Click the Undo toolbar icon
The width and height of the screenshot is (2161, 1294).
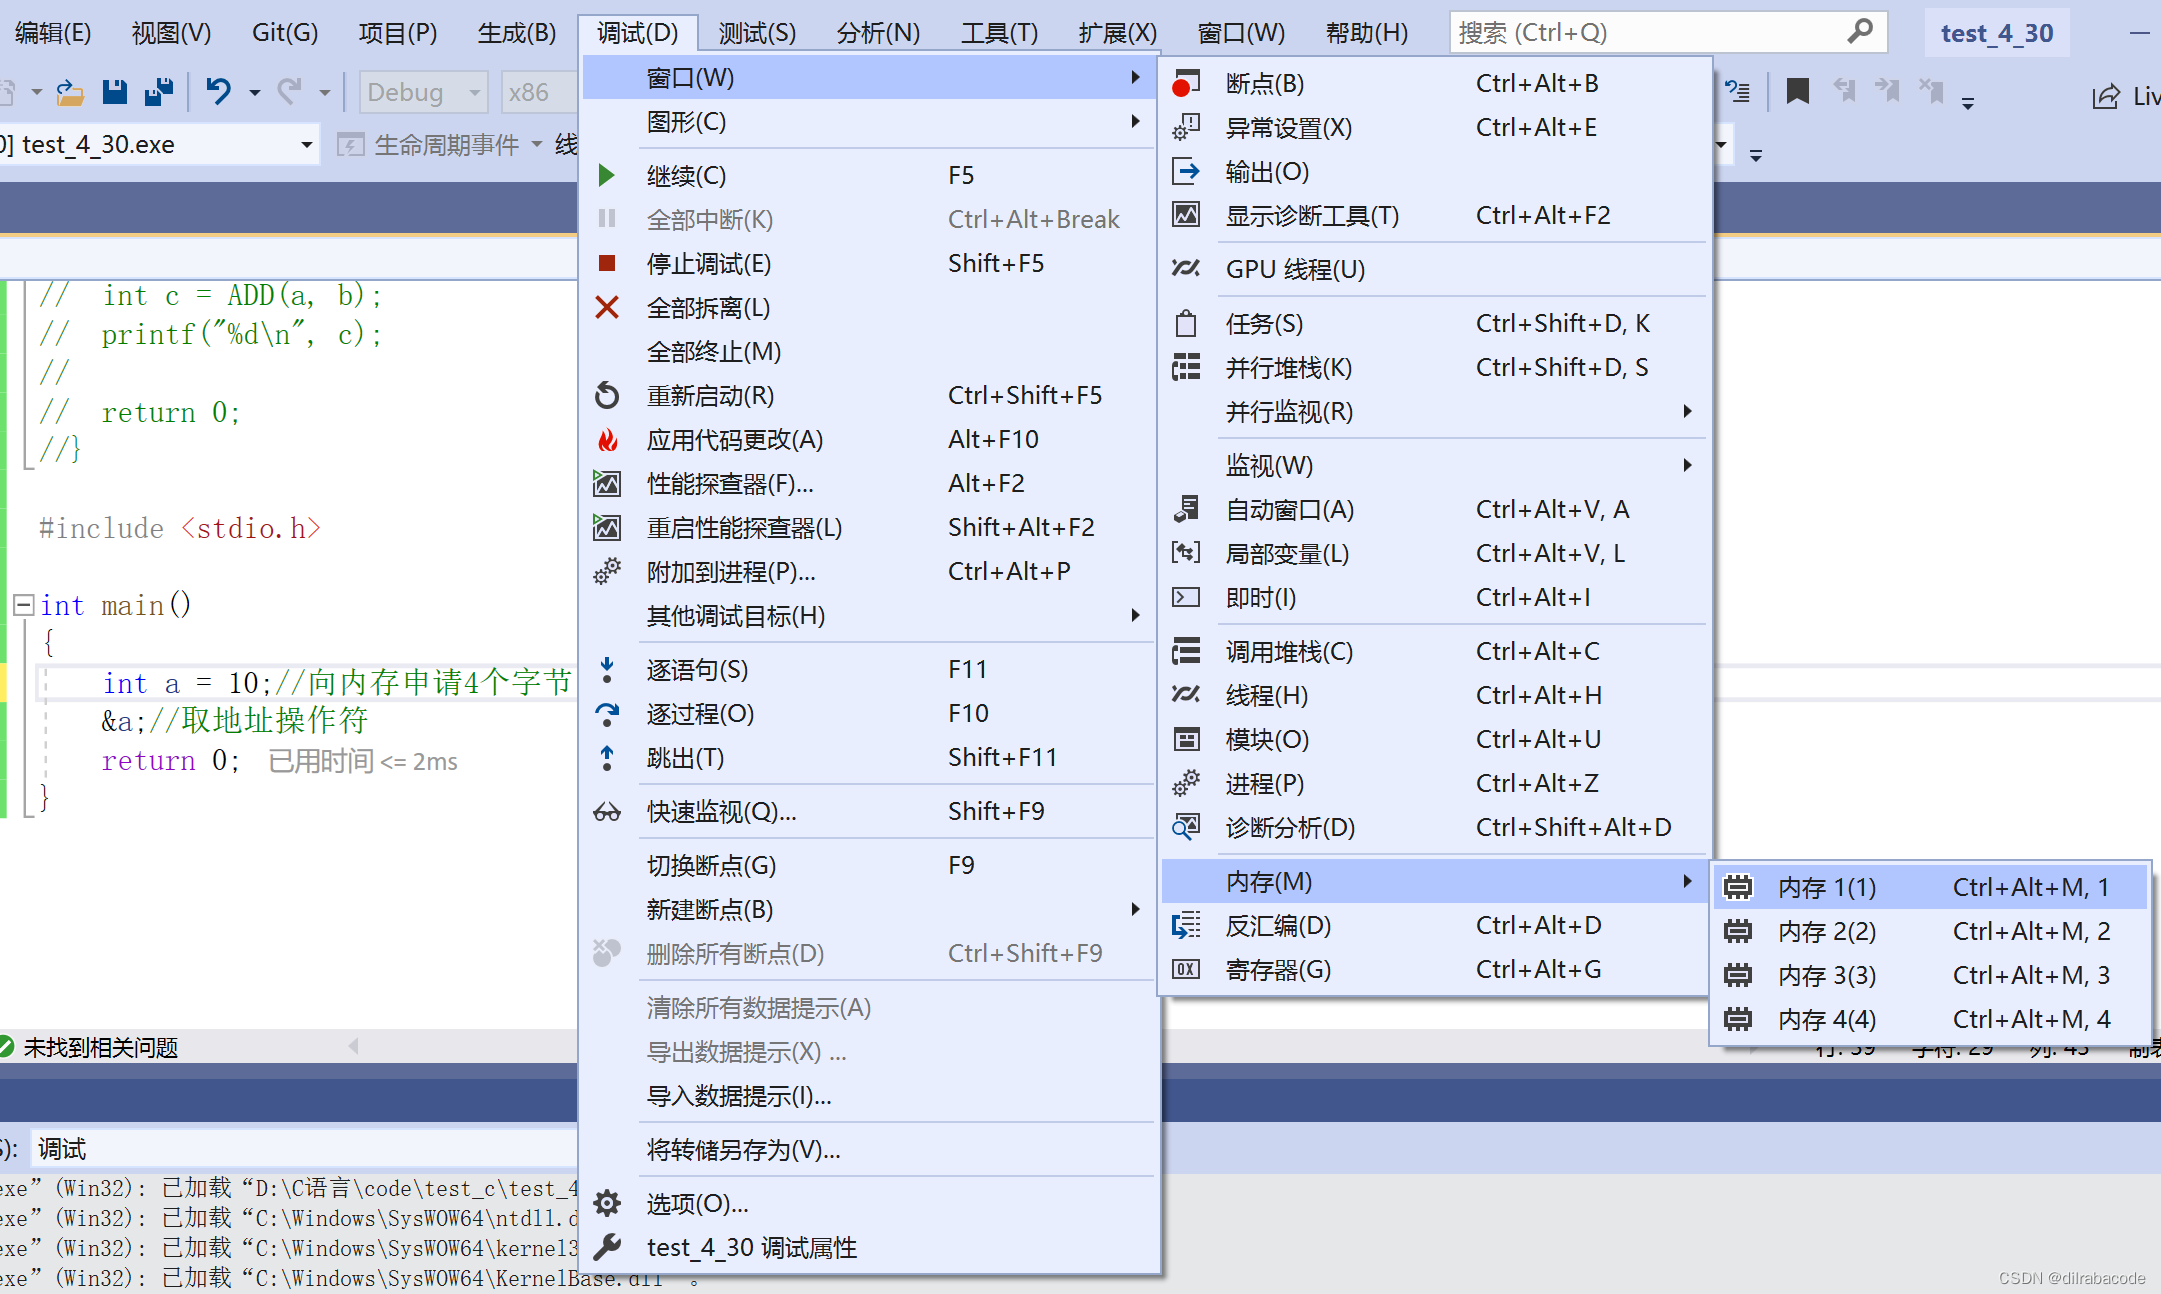point(218,92)
